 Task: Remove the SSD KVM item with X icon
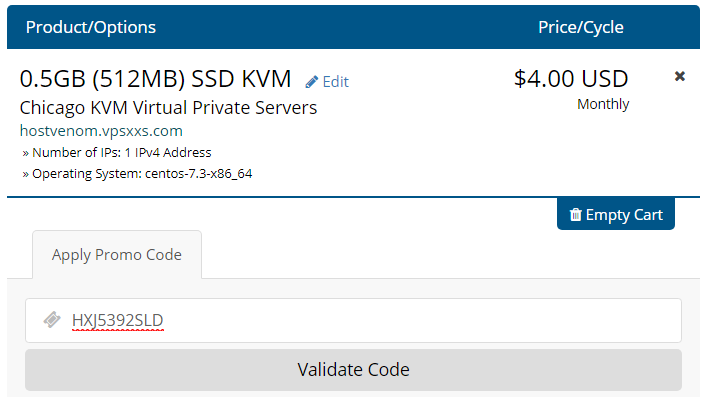(679, 76)
